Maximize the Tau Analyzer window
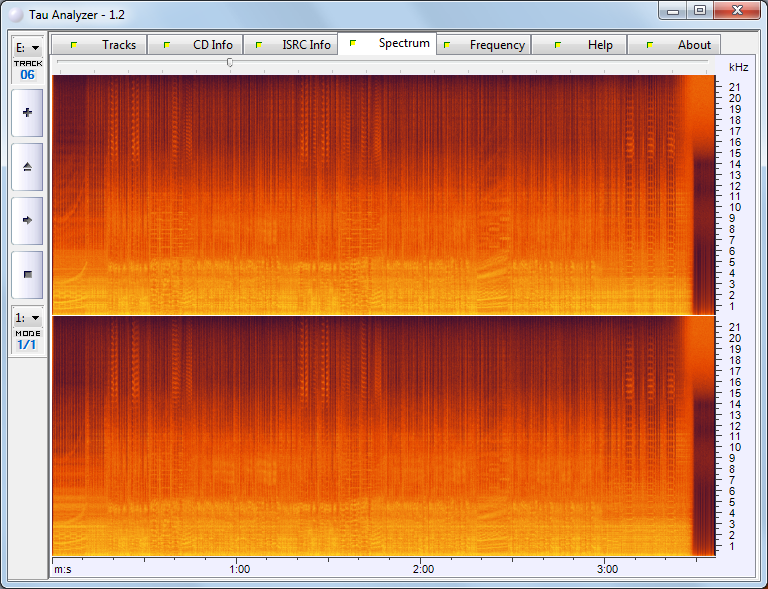This screenshot has height=589, width=768. 700,11
